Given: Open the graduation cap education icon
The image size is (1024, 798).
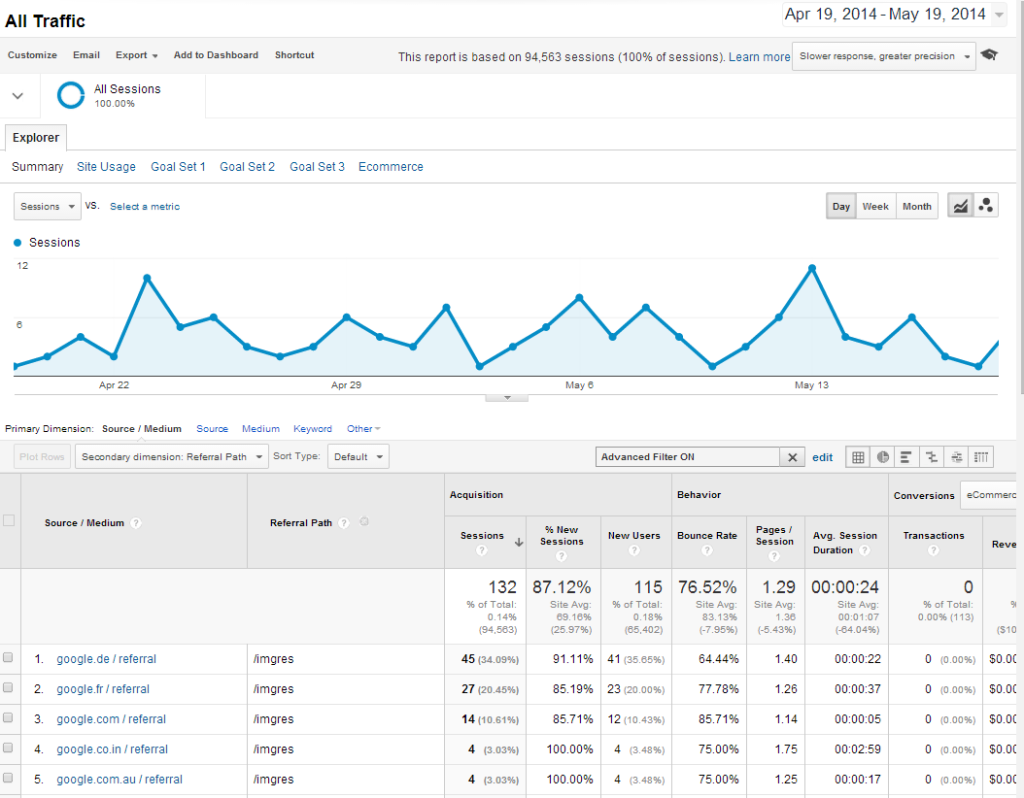Looking at the screenshot, I should click(x=989, y=55).
